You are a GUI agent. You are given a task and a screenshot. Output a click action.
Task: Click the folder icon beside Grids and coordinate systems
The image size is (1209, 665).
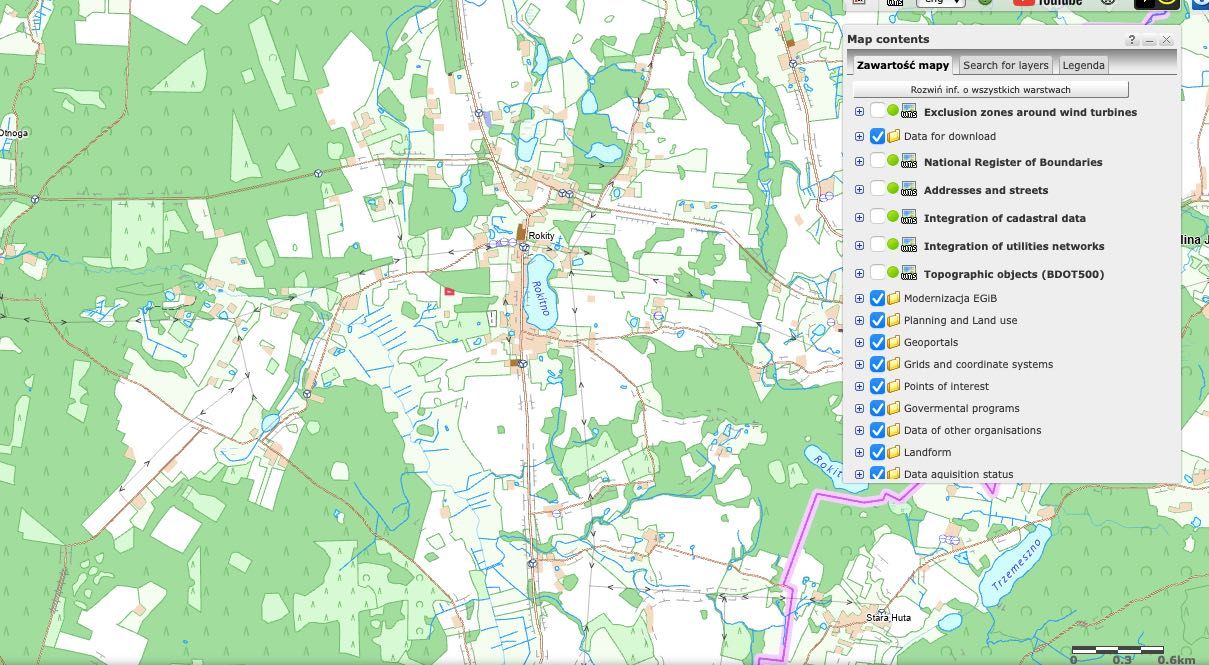coord(894,364)
